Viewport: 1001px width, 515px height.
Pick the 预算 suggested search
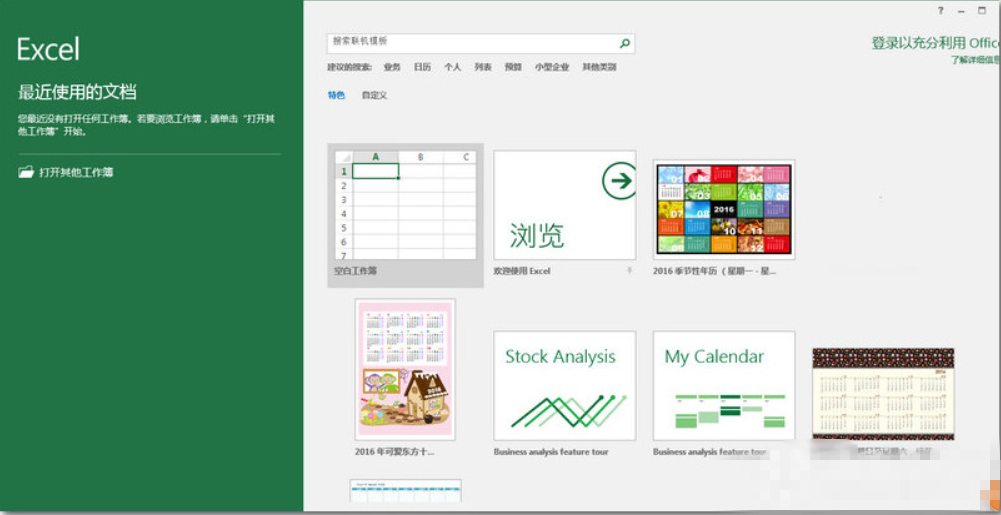(x=513, y=67)
